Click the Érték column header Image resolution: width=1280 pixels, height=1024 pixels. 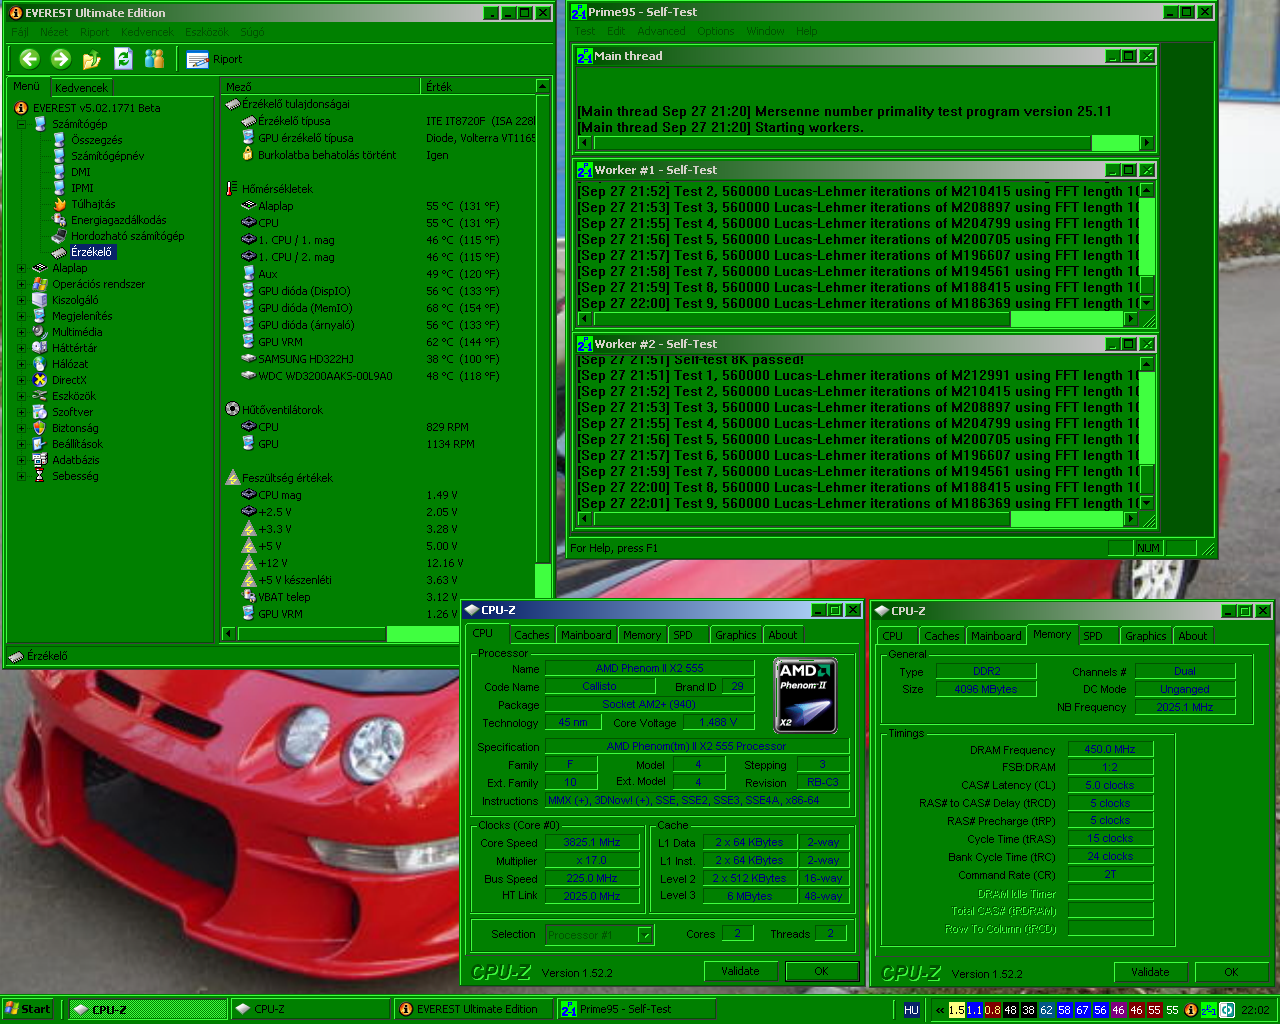pos(478,87)
